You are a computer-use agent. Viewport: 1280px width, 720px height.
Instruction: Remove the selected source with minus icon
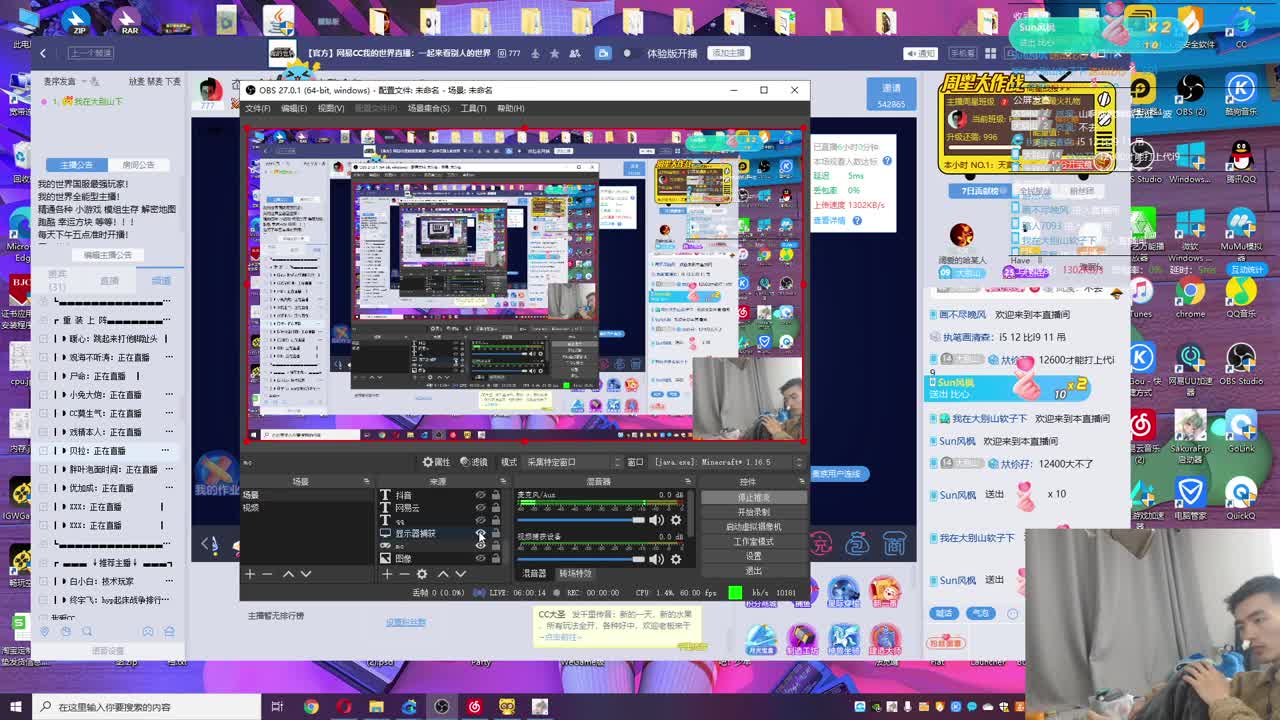point(404,574)
